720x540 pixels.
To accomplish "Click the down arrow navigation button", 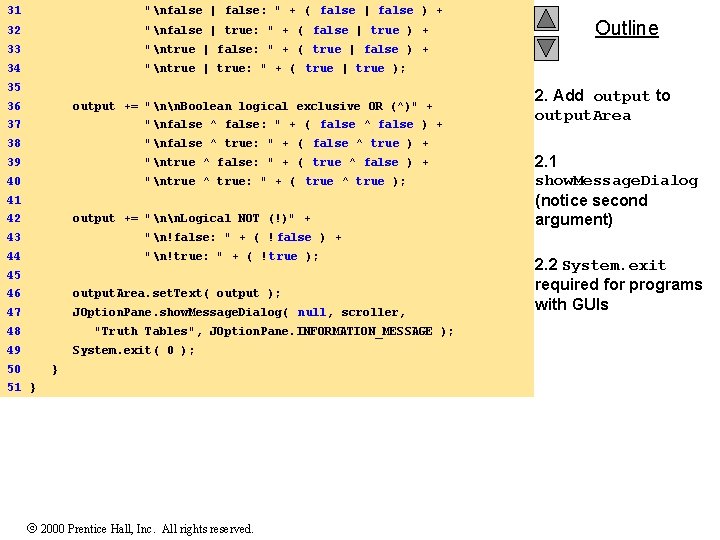I will [546, 48].
